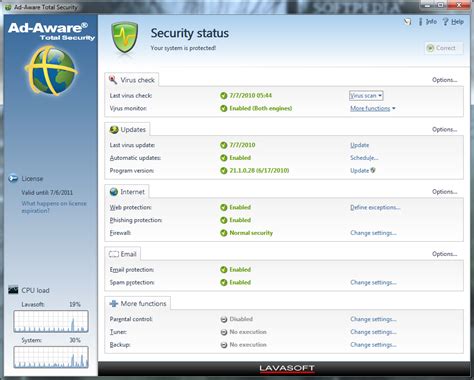This screenshot has height=380, width=474.
Task: Click the gray status icon beside Tuner
Action: click(224, 332)
